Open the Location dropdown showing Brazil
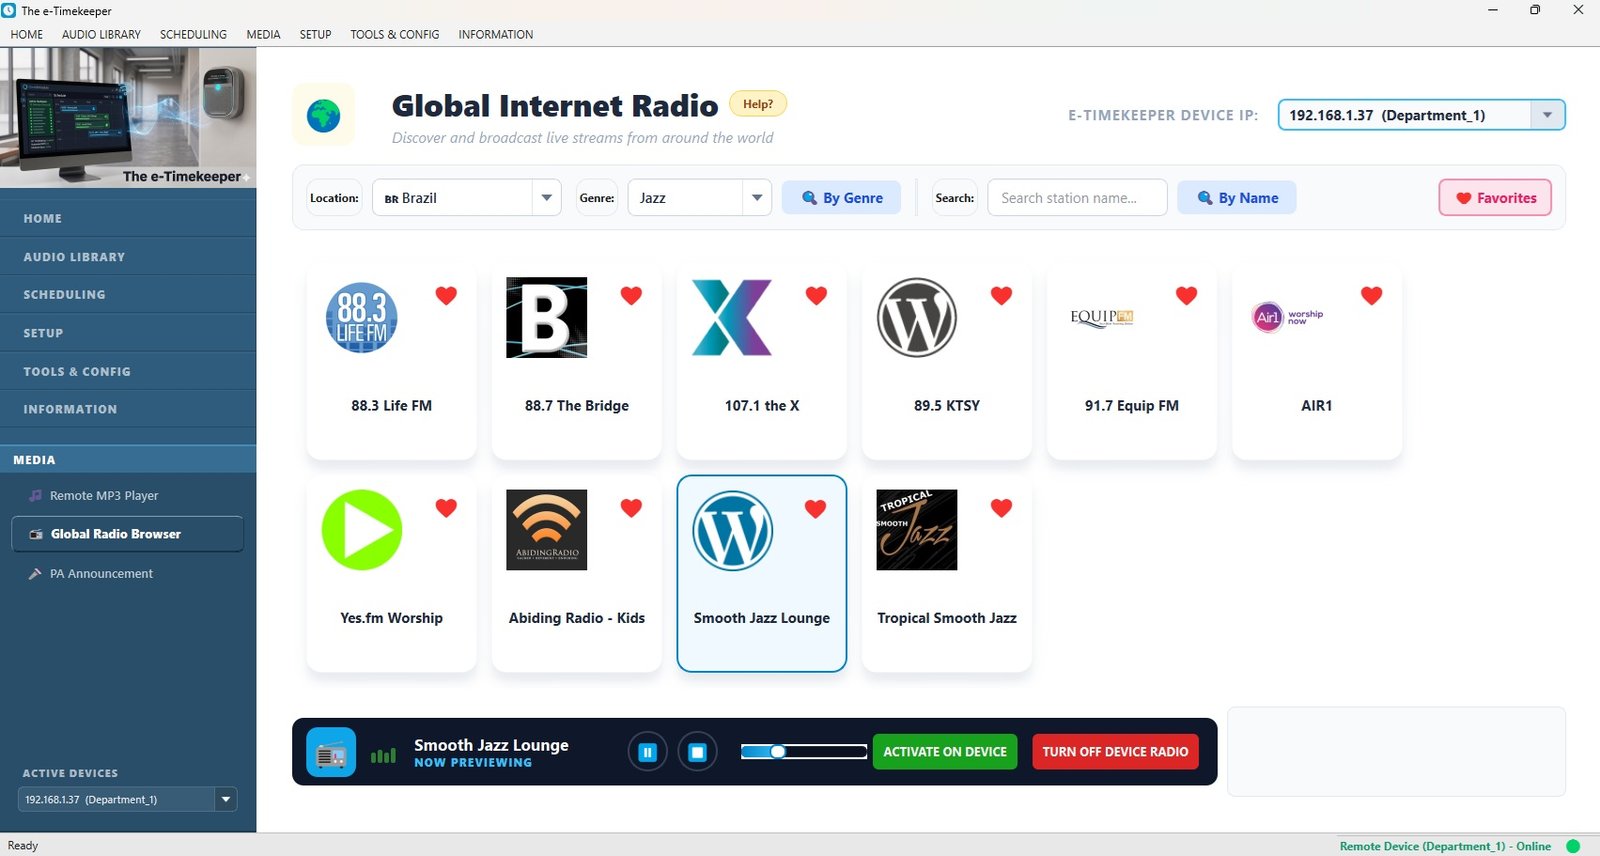Image resolution: width=1600 pixels, height=856 pixels. coord(467,198)
